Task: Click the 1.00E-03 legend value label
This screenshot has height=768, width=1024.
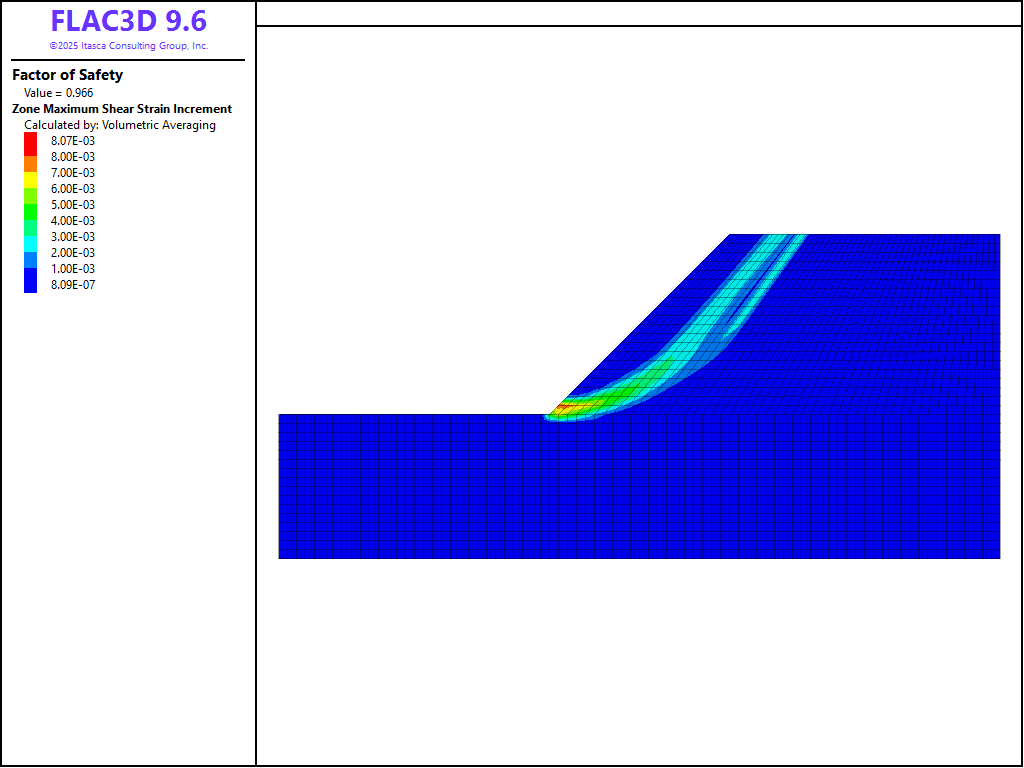Action: 73,269
